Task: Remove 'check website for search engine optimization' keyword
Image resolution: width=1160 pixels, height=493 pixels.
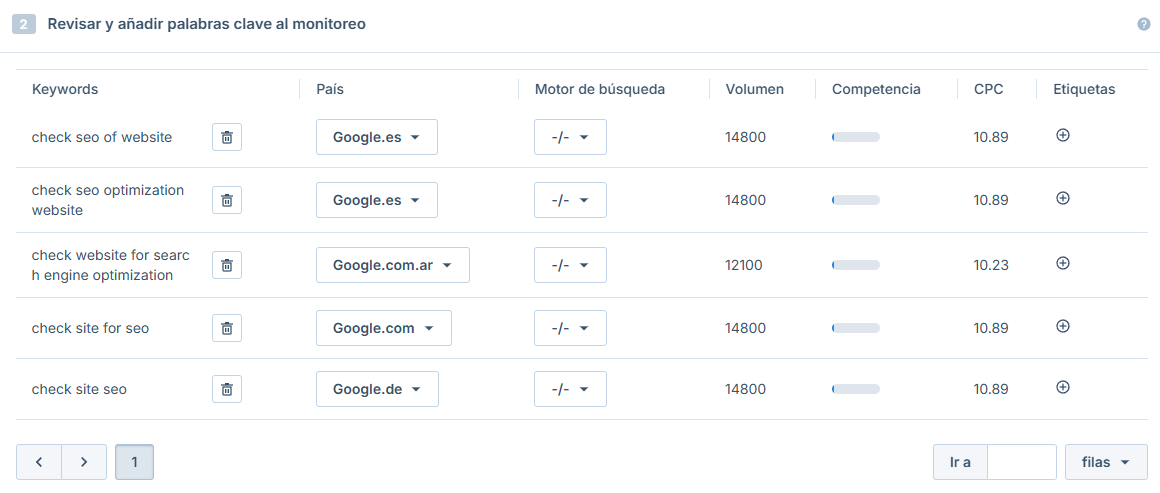Action: 227,265
